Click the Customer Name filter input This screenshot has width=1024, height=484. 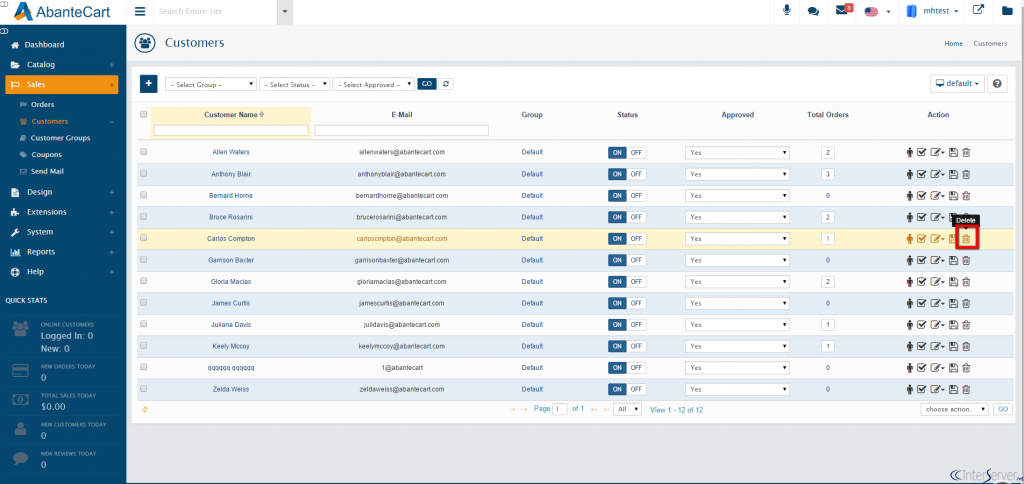[x=231, y=131]
